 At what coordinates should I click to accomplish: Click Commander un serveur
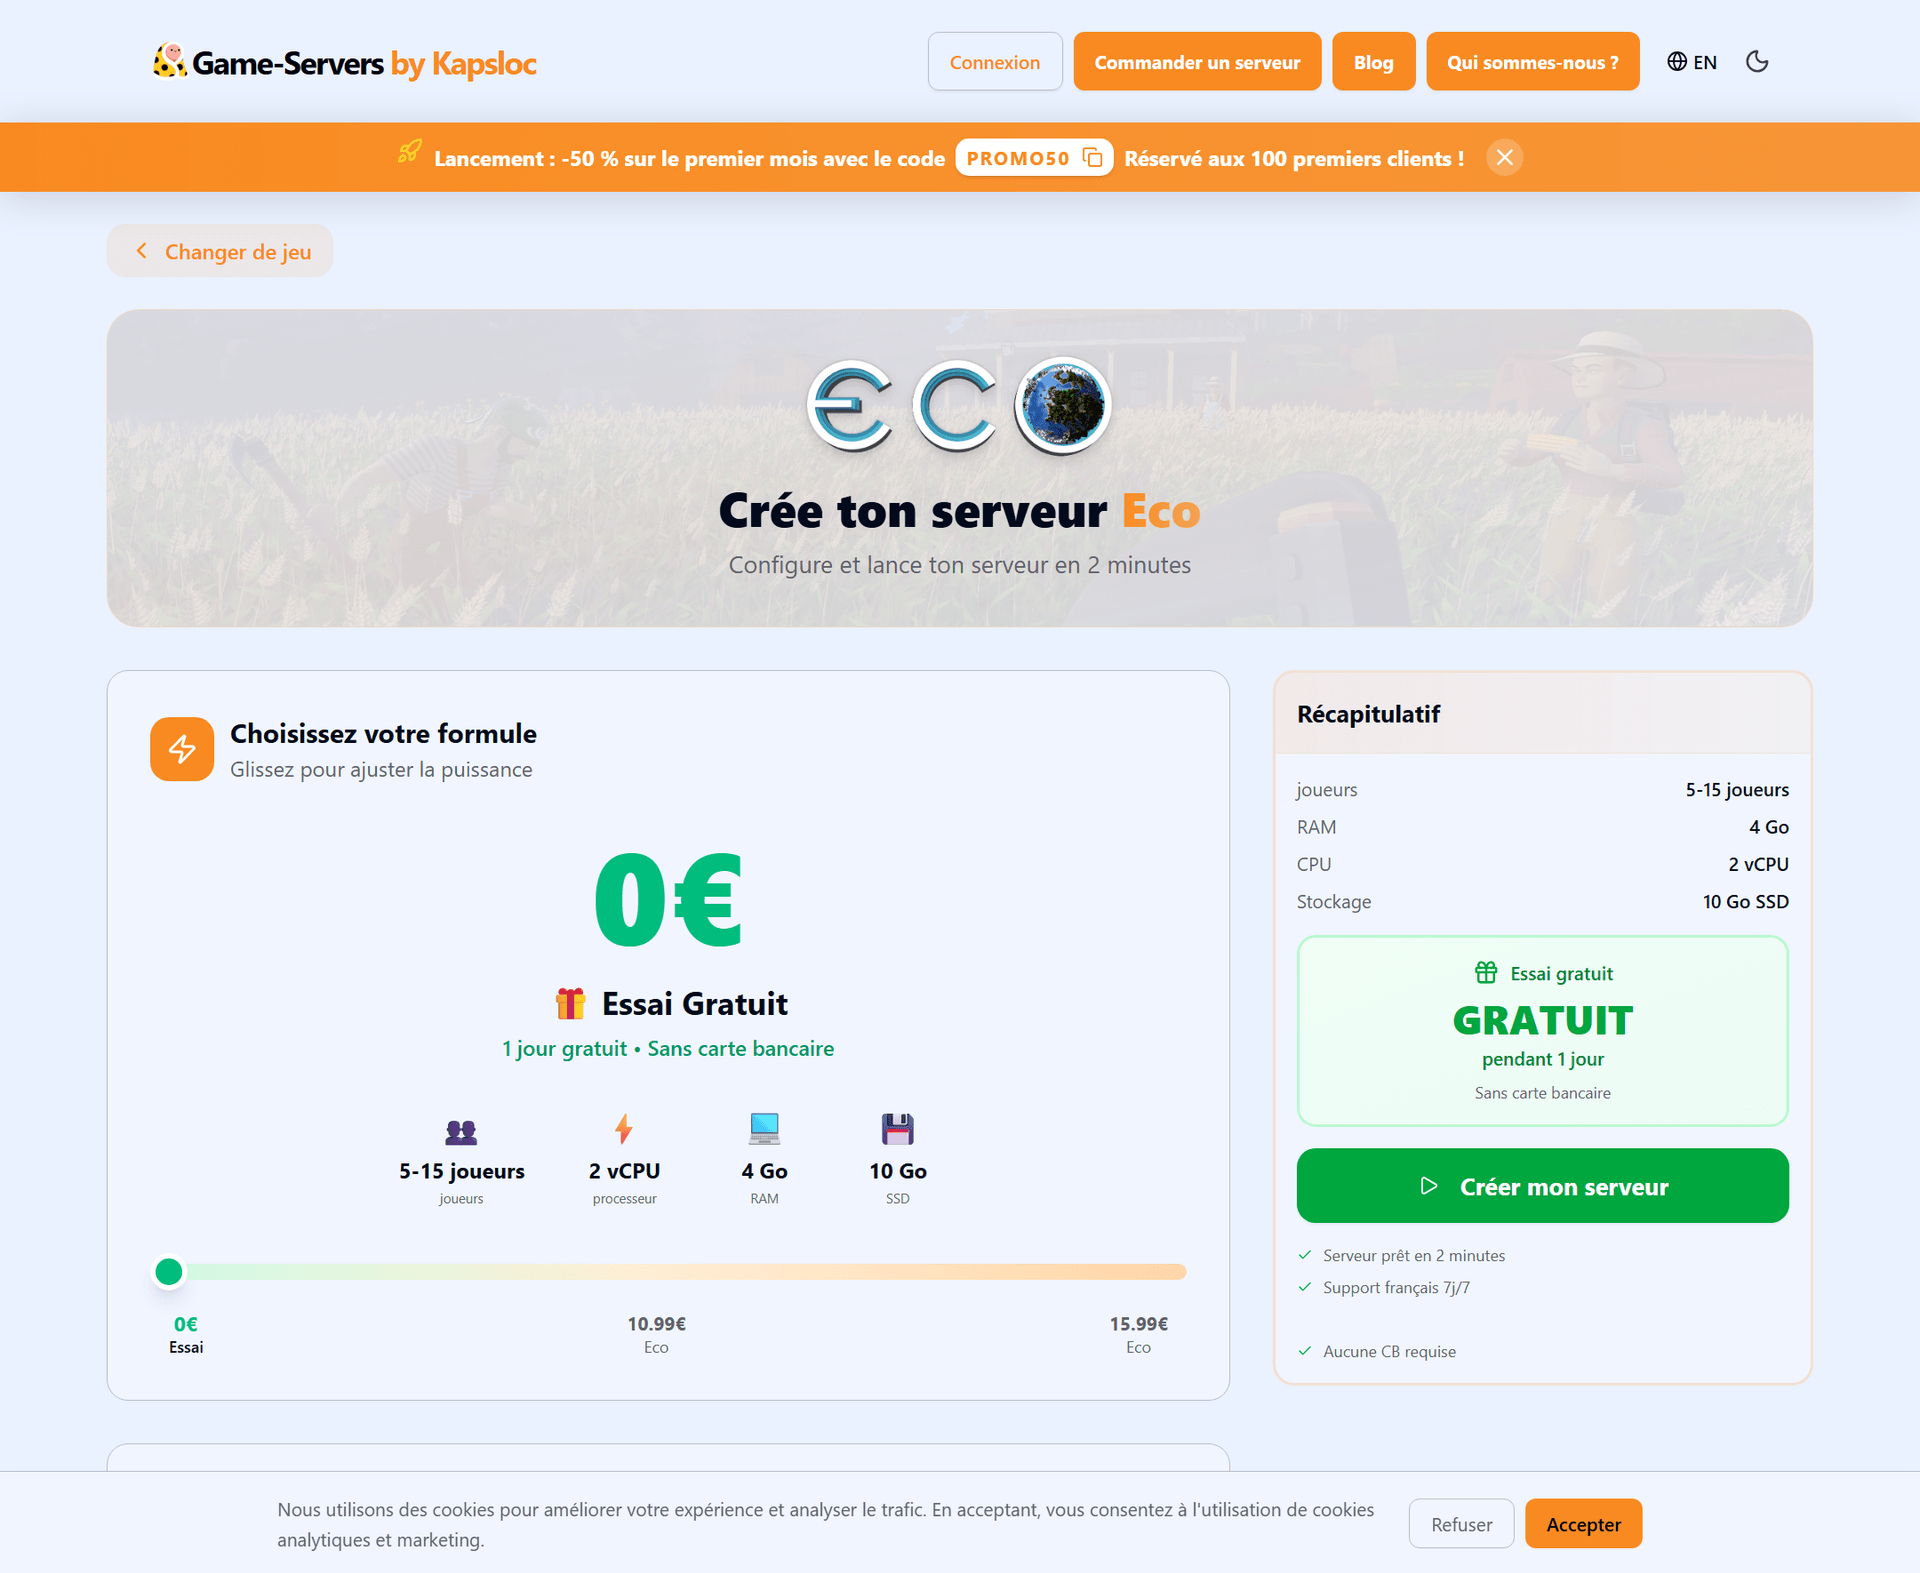point(1197,62)
